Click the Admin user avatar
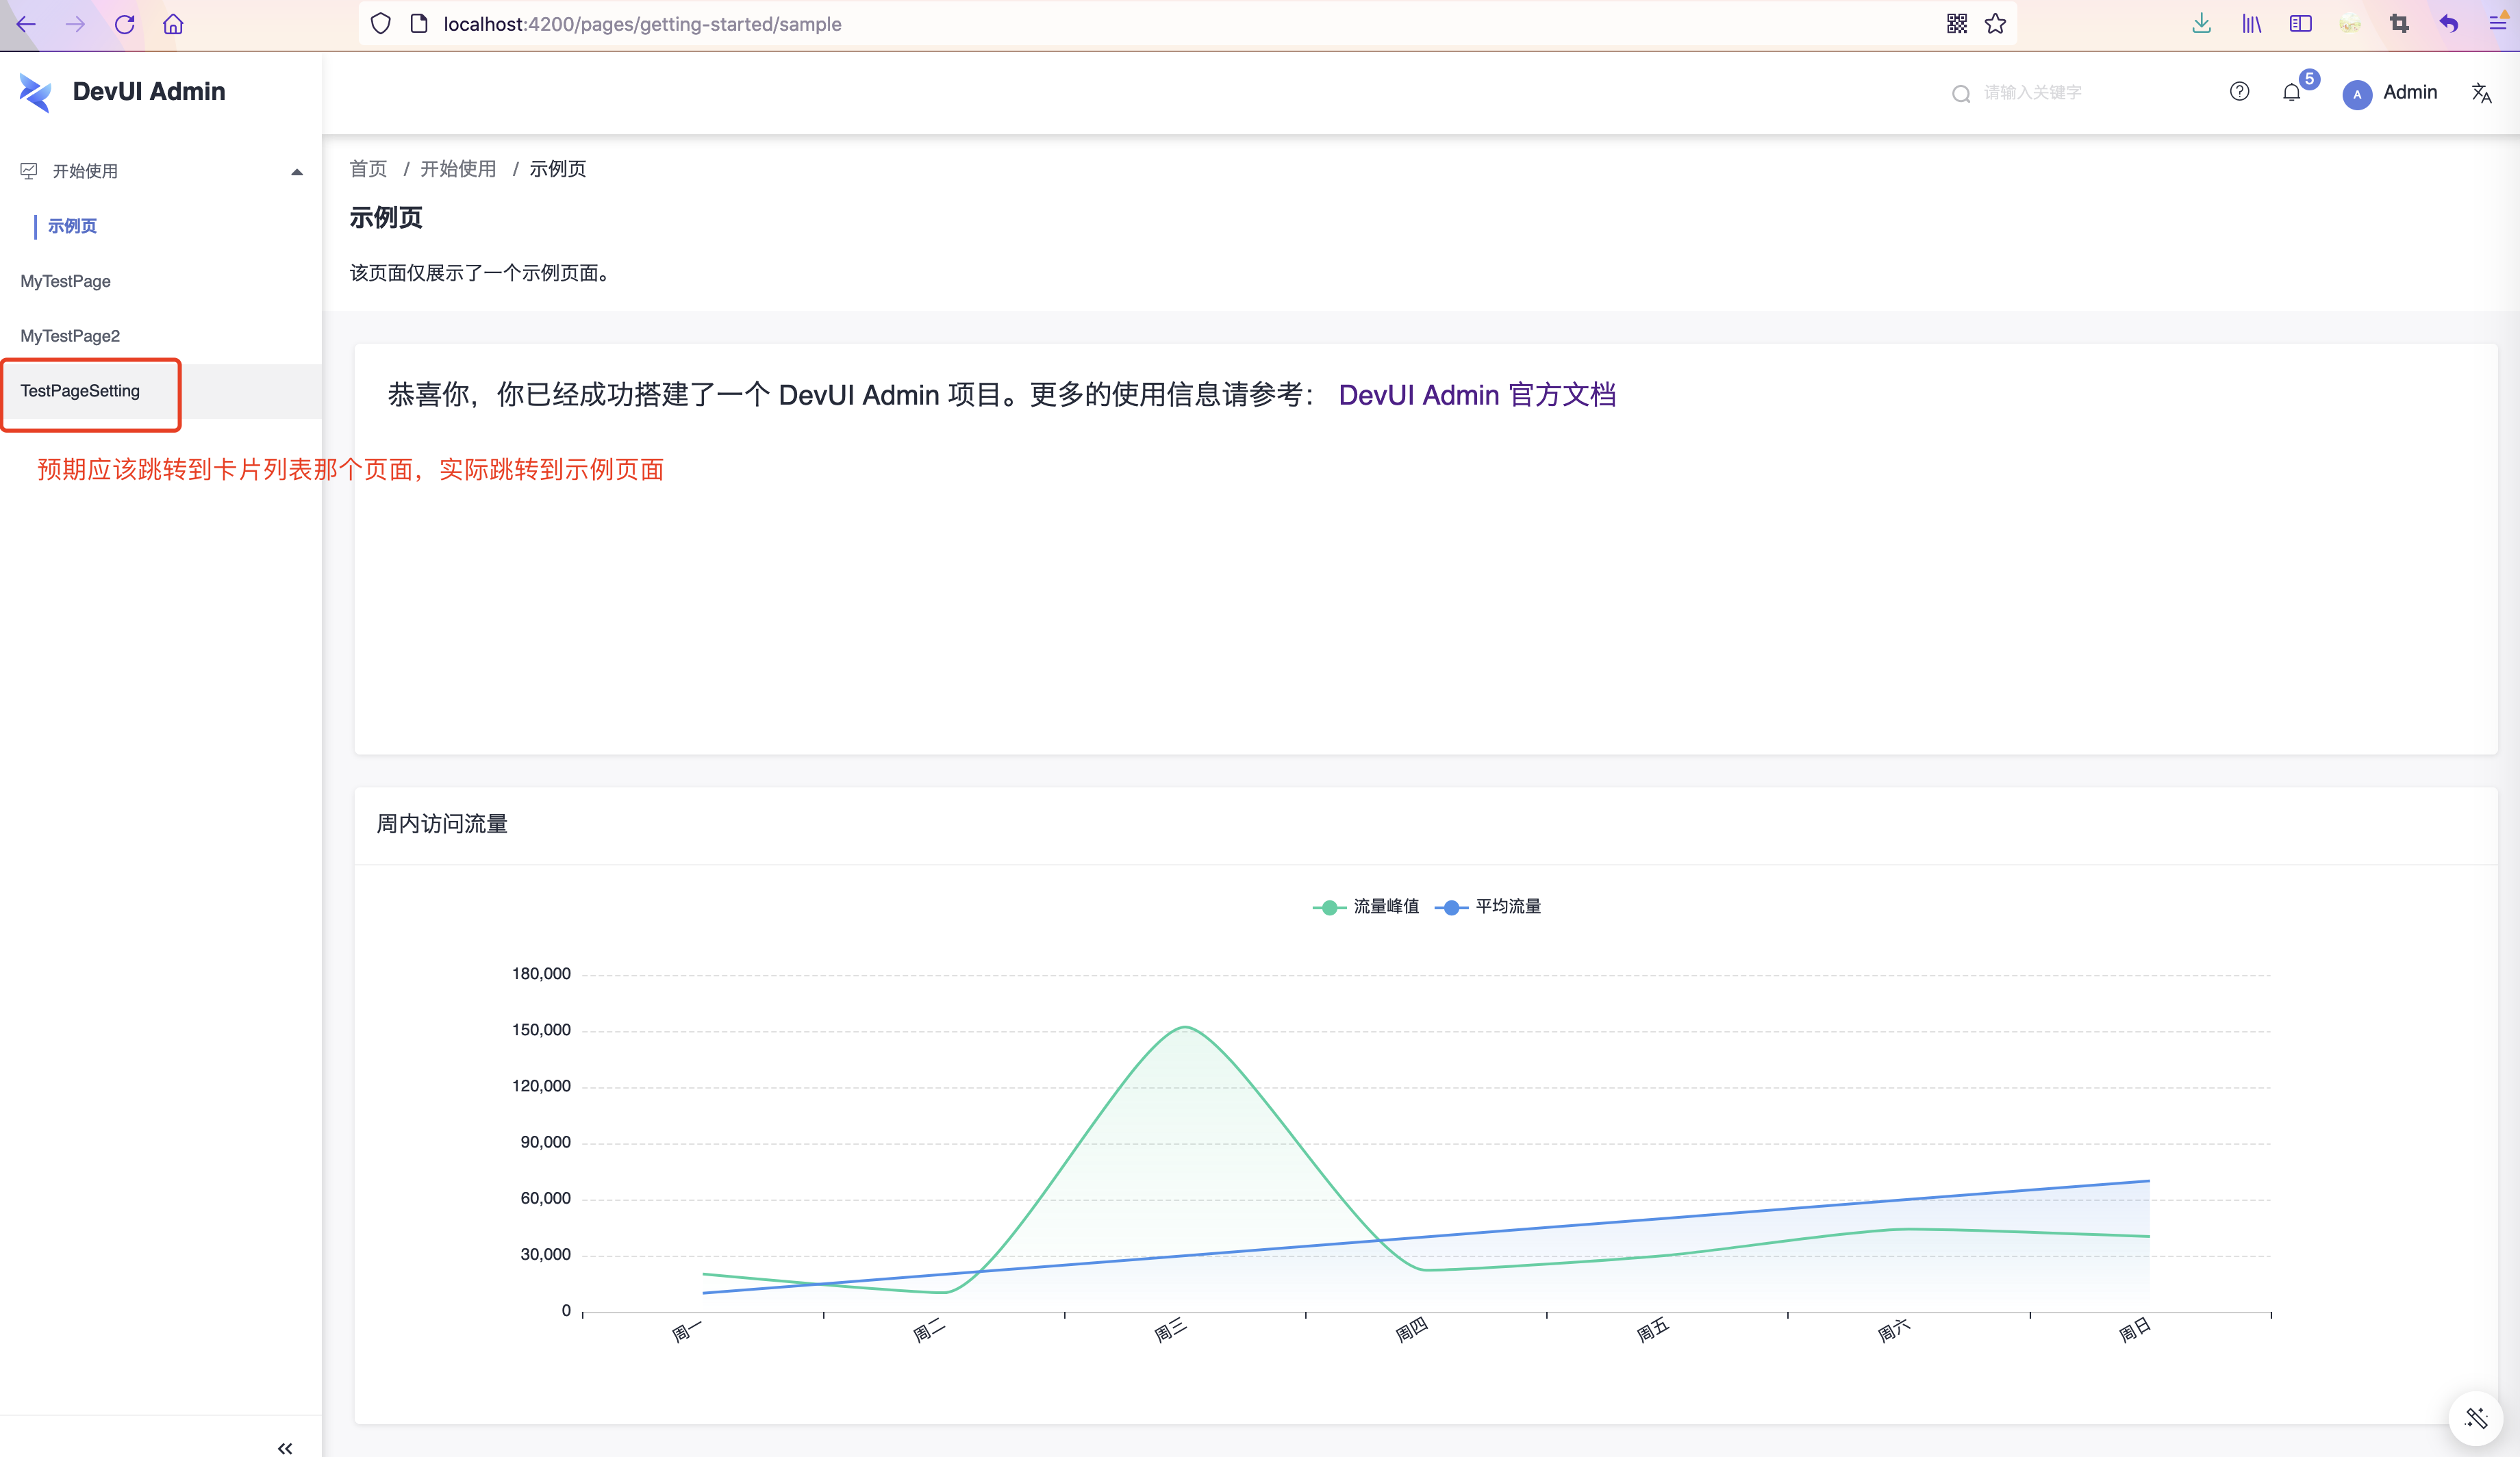2520x1457 pixels. point(2357,94)
